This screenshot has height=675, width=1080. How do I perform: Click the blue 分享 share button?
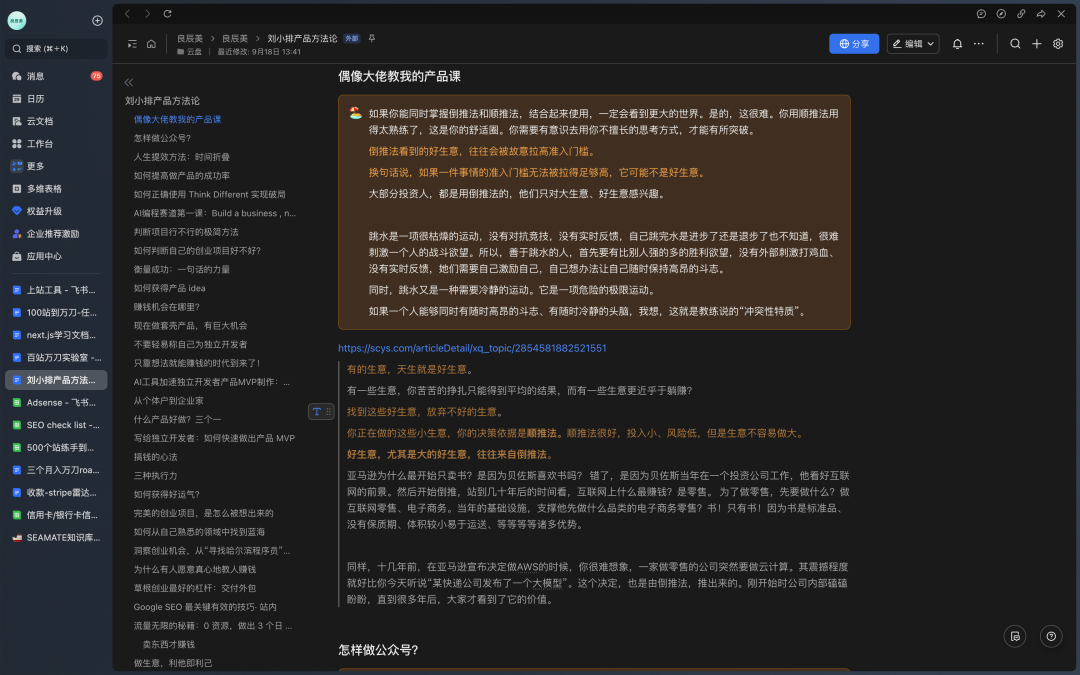pos(854,43)
